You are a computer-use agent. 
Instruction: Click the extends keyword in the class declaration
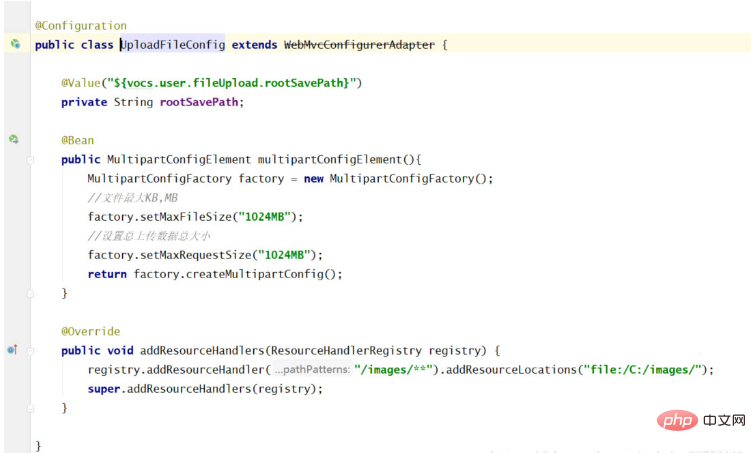pos(255,45)
